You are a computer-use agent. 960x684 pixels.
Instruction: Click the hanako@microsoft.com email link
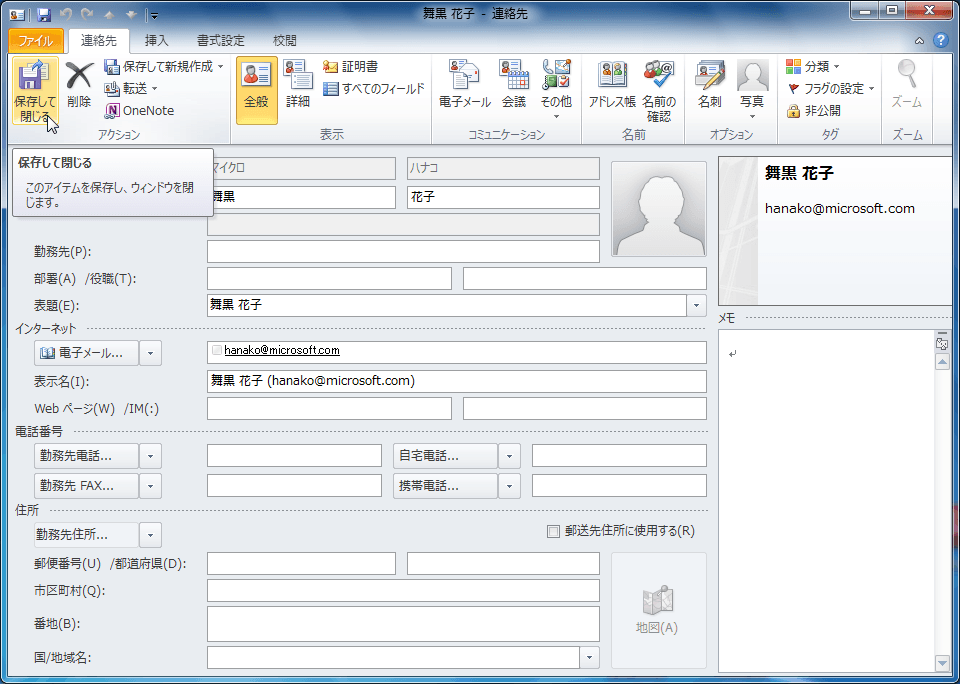pos(282,350)
